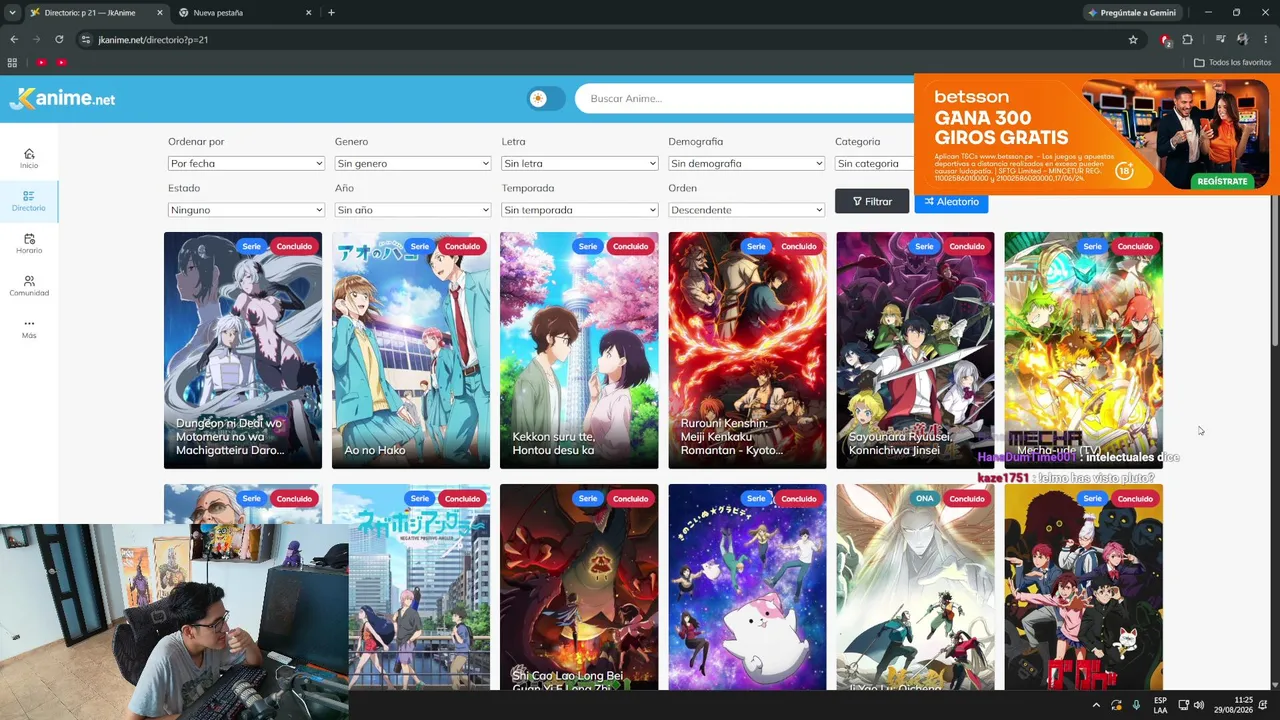
Task: Open the Shi Cao Lao Long Bei anime card
Action: point(579,587)
